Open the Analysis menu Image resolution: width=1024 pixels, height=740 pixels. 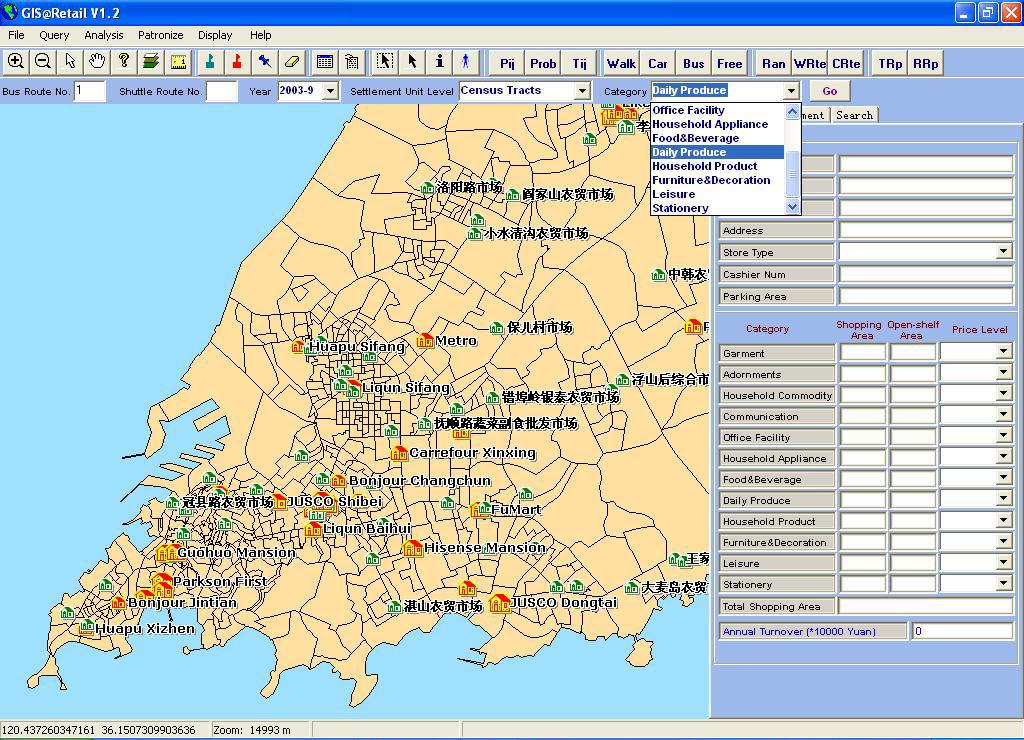pos(103,35)
